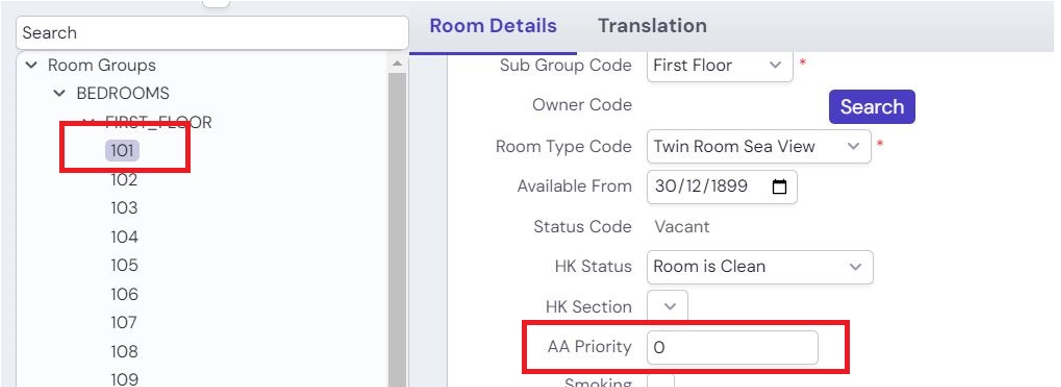Select the Room Details tab

(493, 26)
